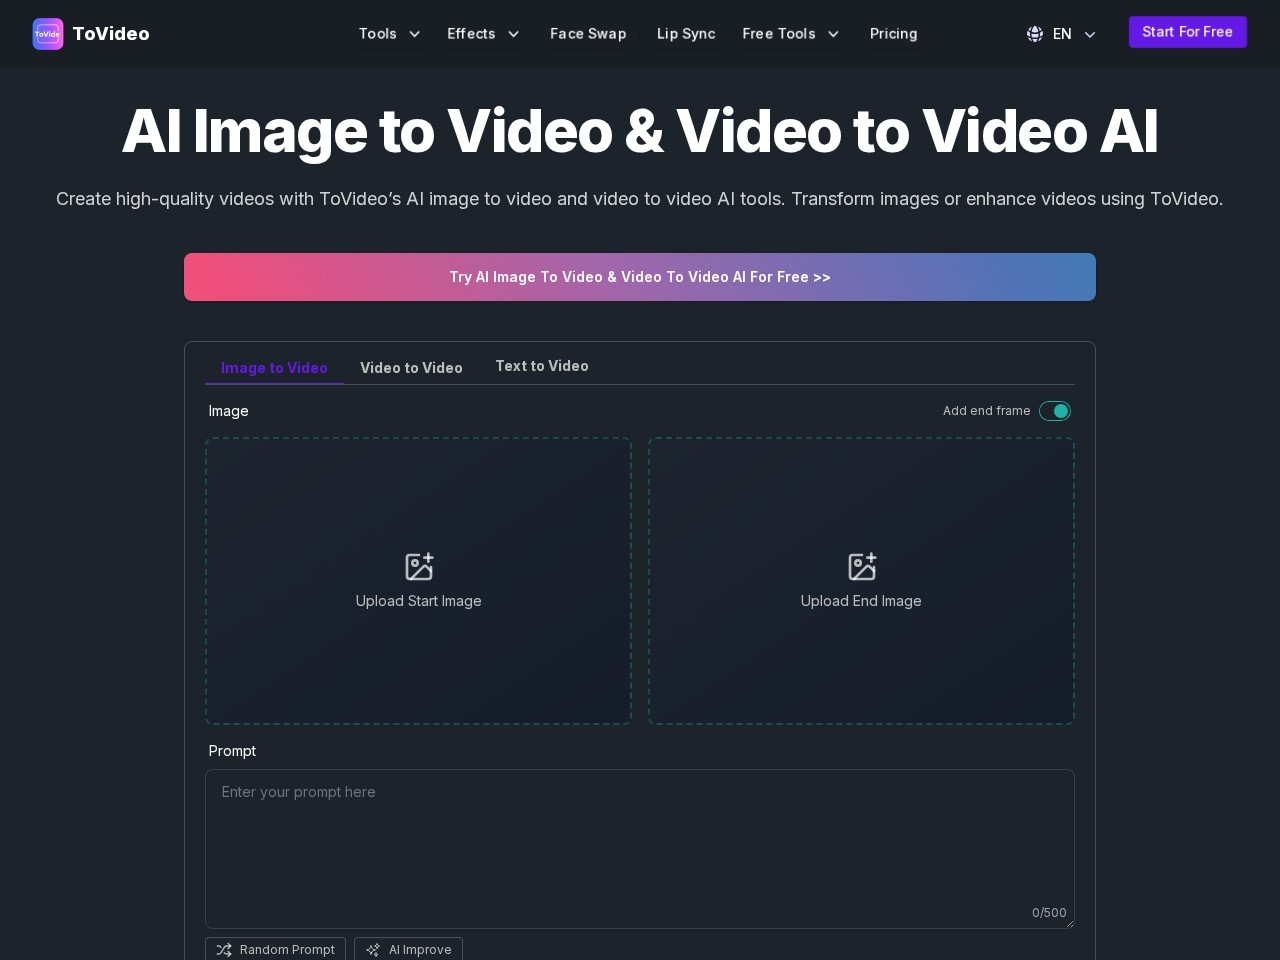Image resolution: width=1280 pixels, height=960 pixels.
Task: Click the Start For Free button
Action: coord(1188,32)
